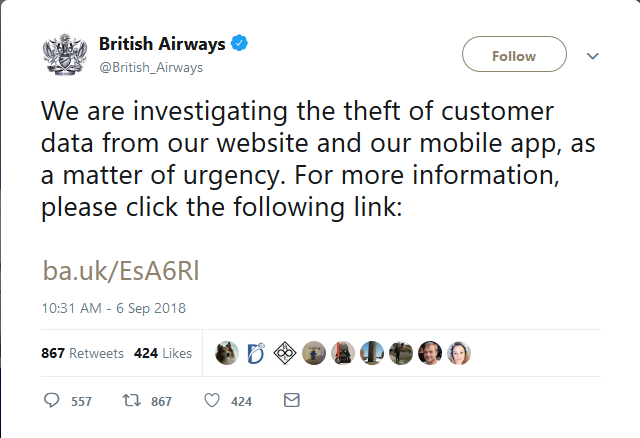View the list of 867 Retweets
The height and width of the screenshot is (438, 640).
(83, 353)
